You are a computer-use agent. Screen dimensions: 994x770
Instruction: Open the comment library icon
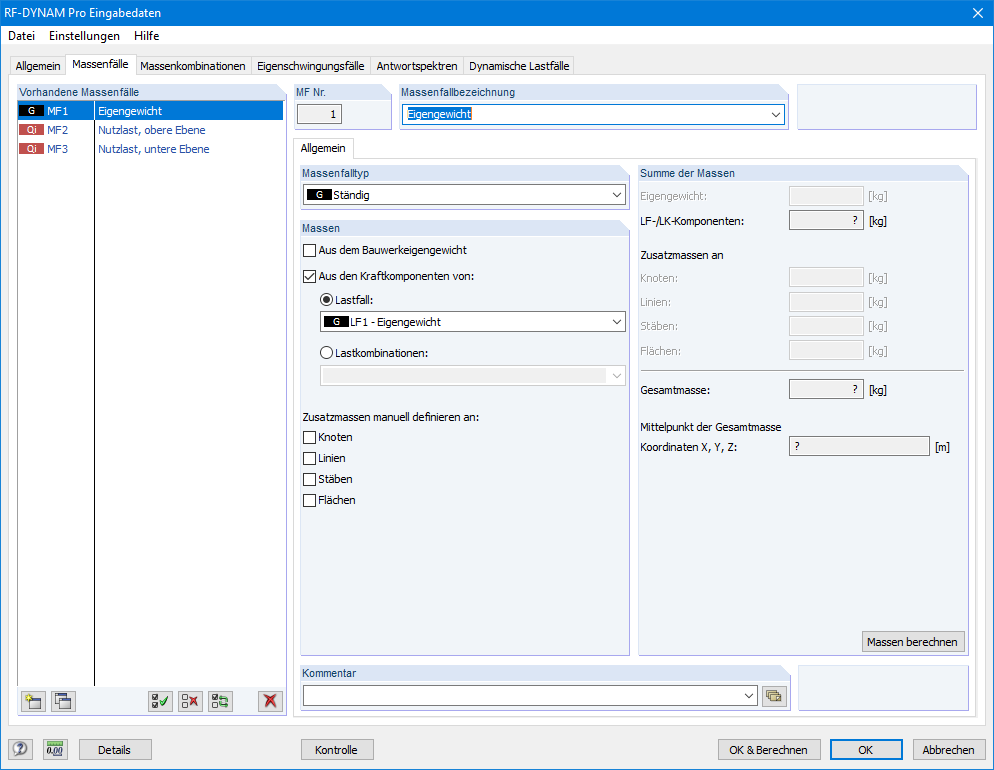tap(774, 696)
